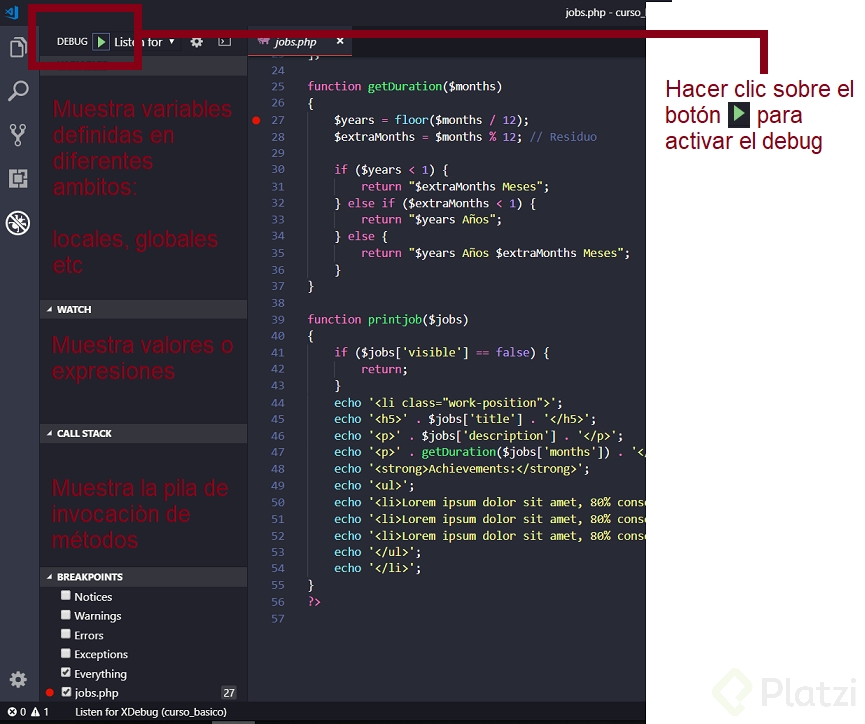865x724 pixels.
Task: Open the Source Control view icon
Action: coord(18,135)
